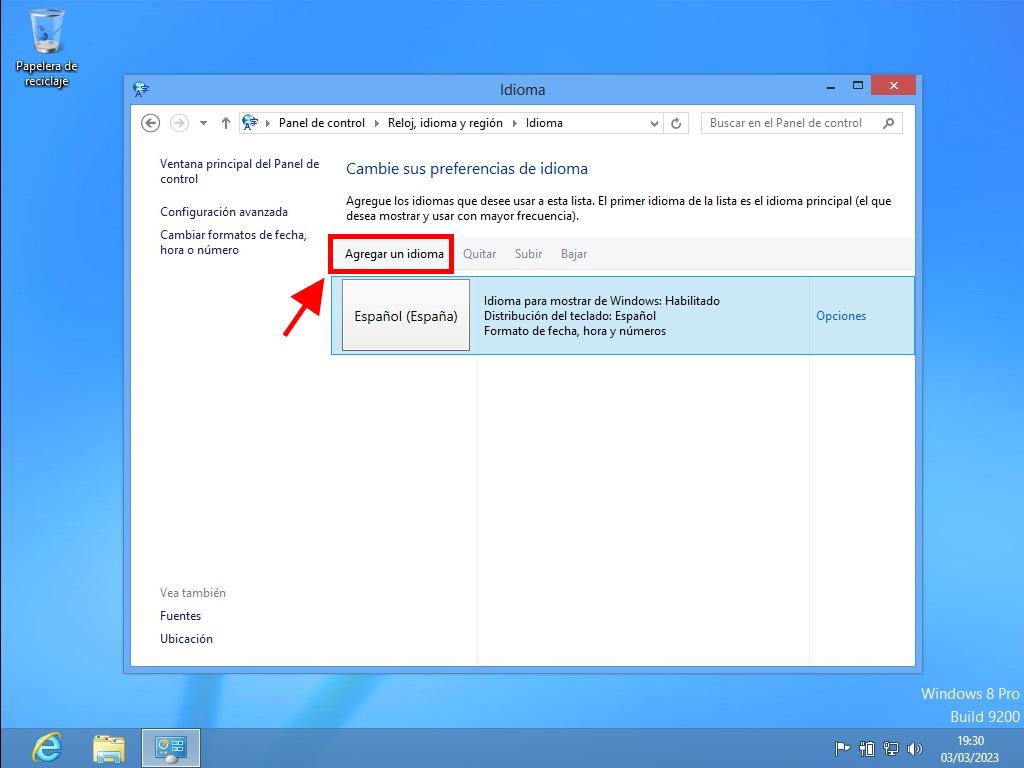Screen dimensions: 1024x768
Task: Open the Recycle Bin desktop icon
Action: point(46,48)
